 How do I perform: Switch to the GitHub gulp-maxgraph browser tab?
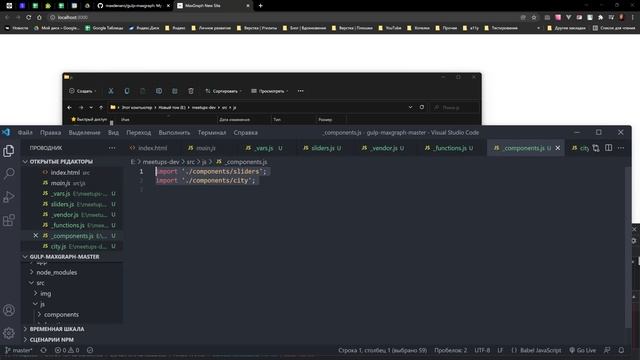point(133,6)
